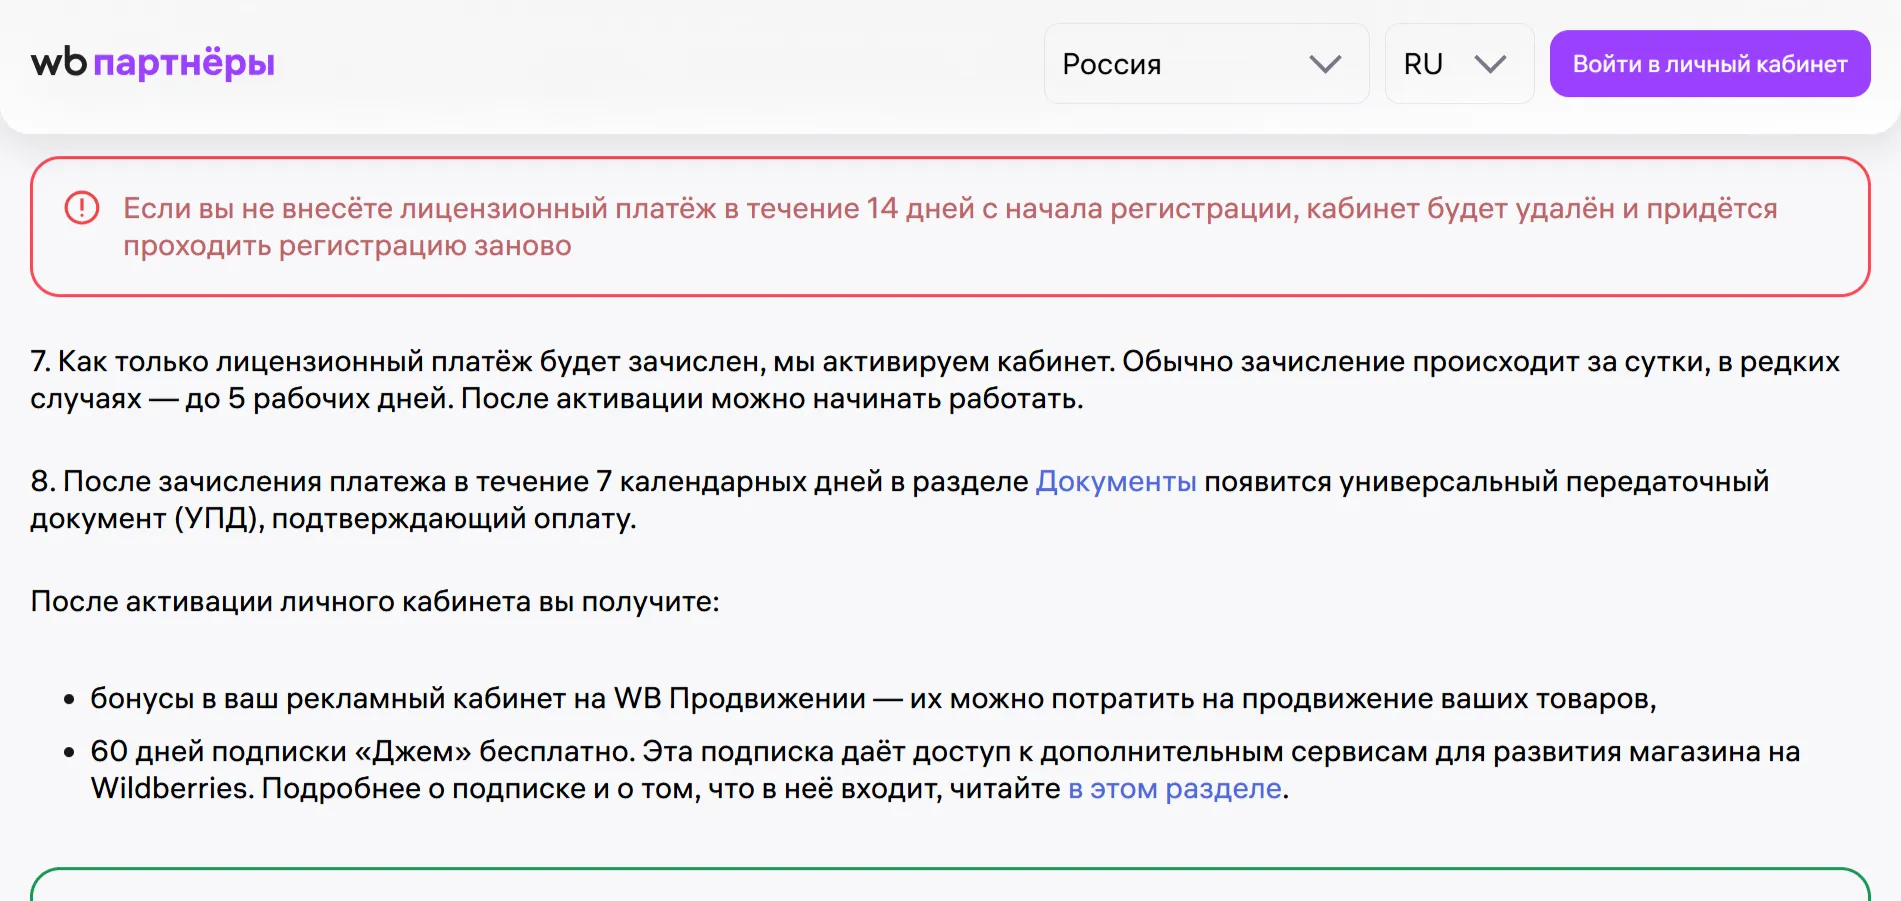The height and width of the screenshot is (901, 1901).
Task: Follow the Документы link
Action: click(x=1115, y=481)
